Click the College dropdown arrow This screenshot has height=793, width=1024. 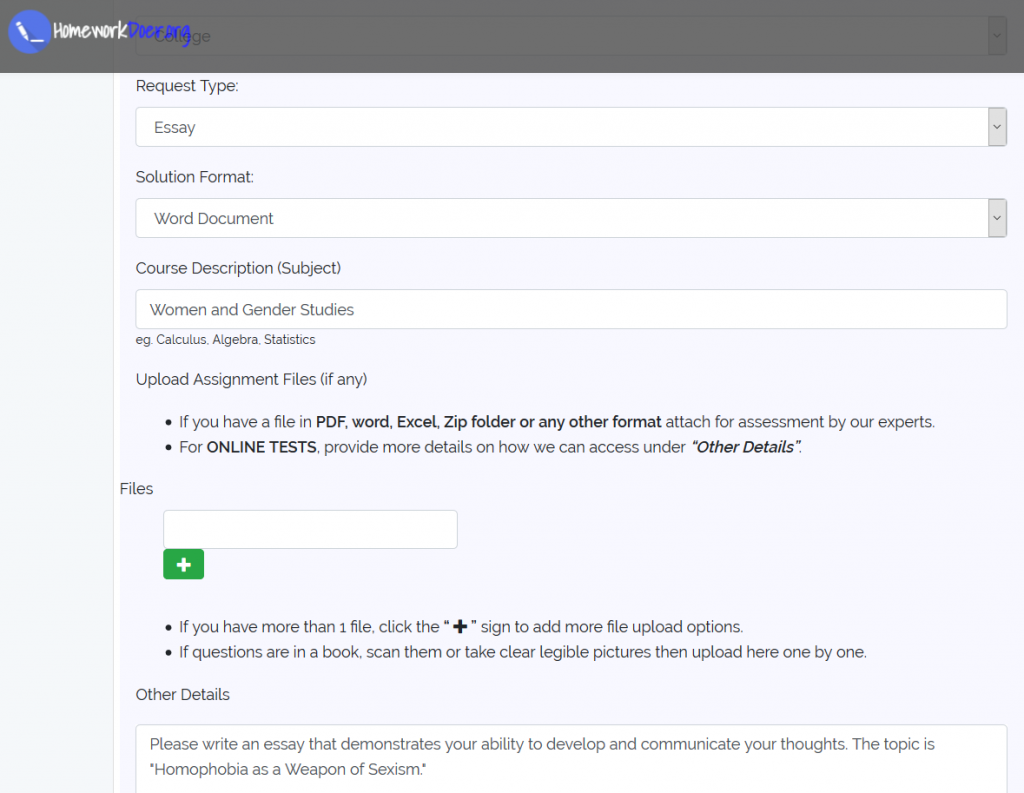point(996,35)
